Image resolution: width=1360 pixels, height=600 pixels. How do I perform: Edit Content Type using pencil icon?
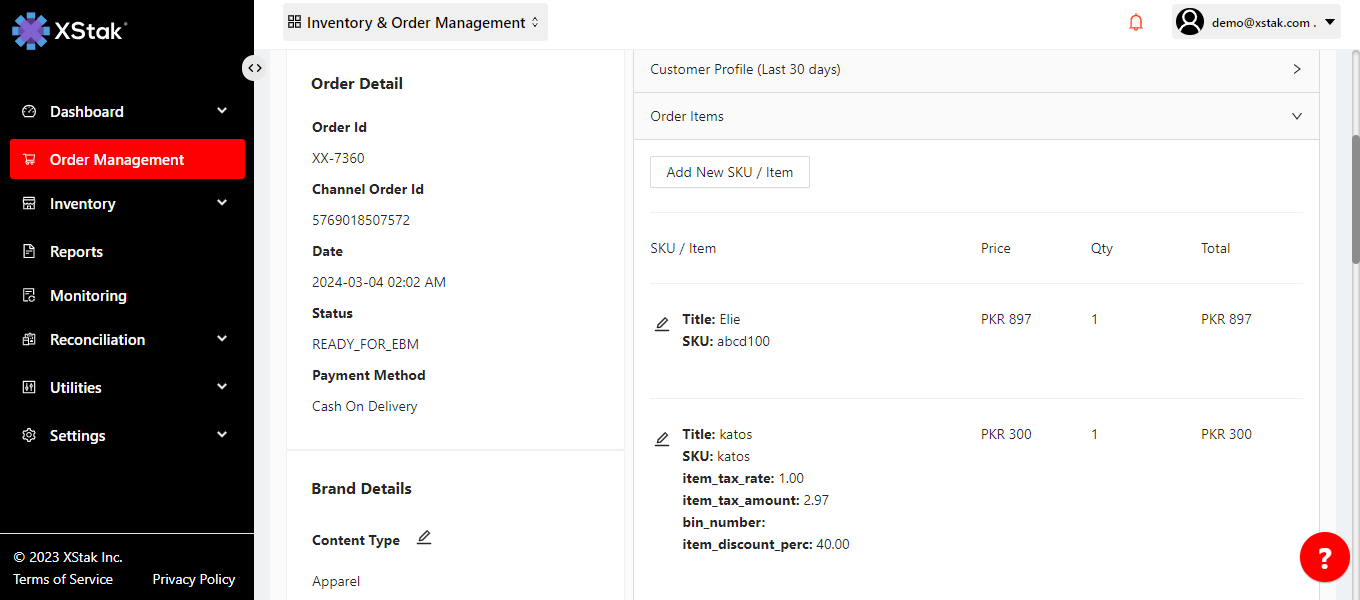424,538
